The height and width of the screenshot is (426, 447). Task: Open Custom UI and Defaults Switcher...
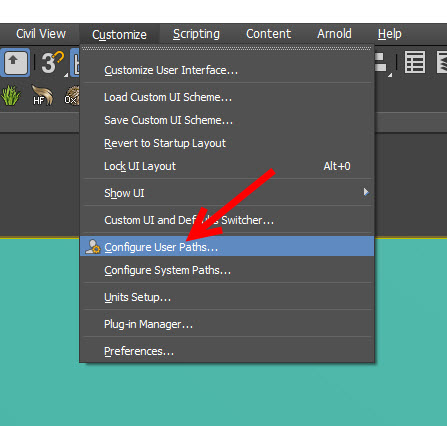tap(227, 220)
